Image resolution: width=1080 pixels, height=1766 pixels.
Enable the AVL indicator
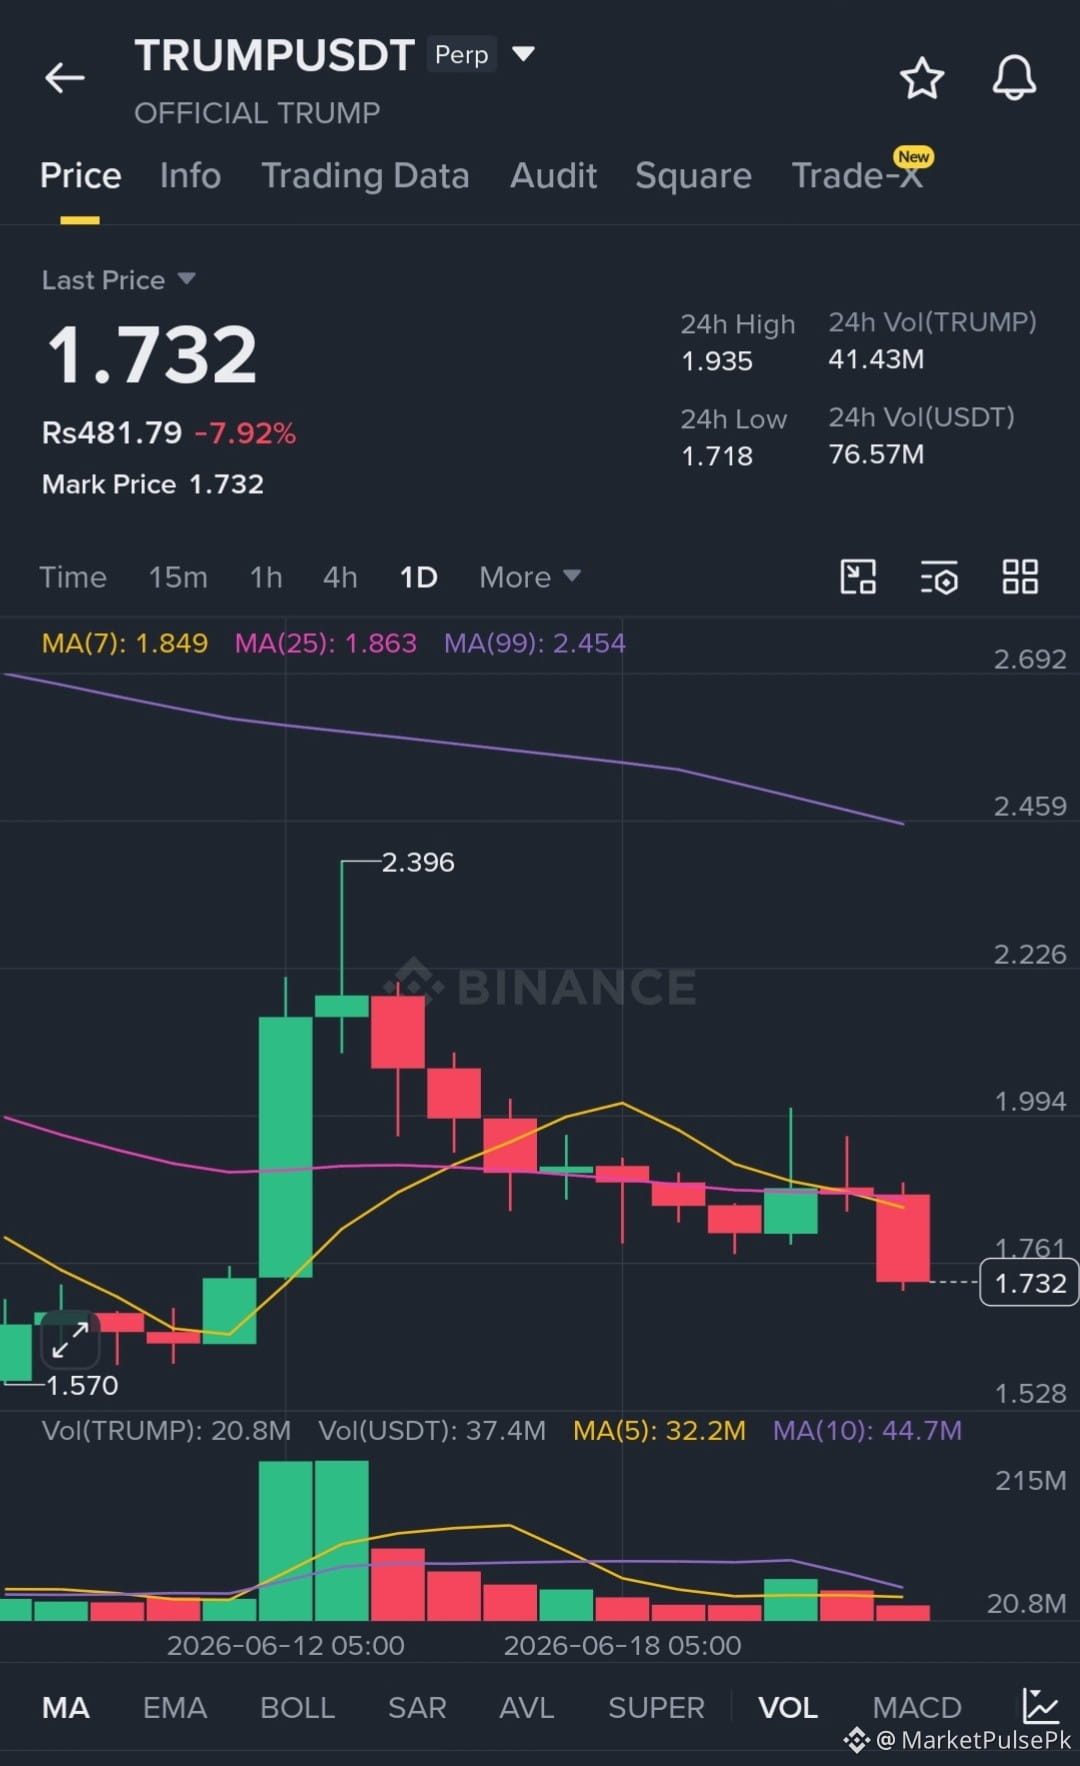coord(526,1707)
